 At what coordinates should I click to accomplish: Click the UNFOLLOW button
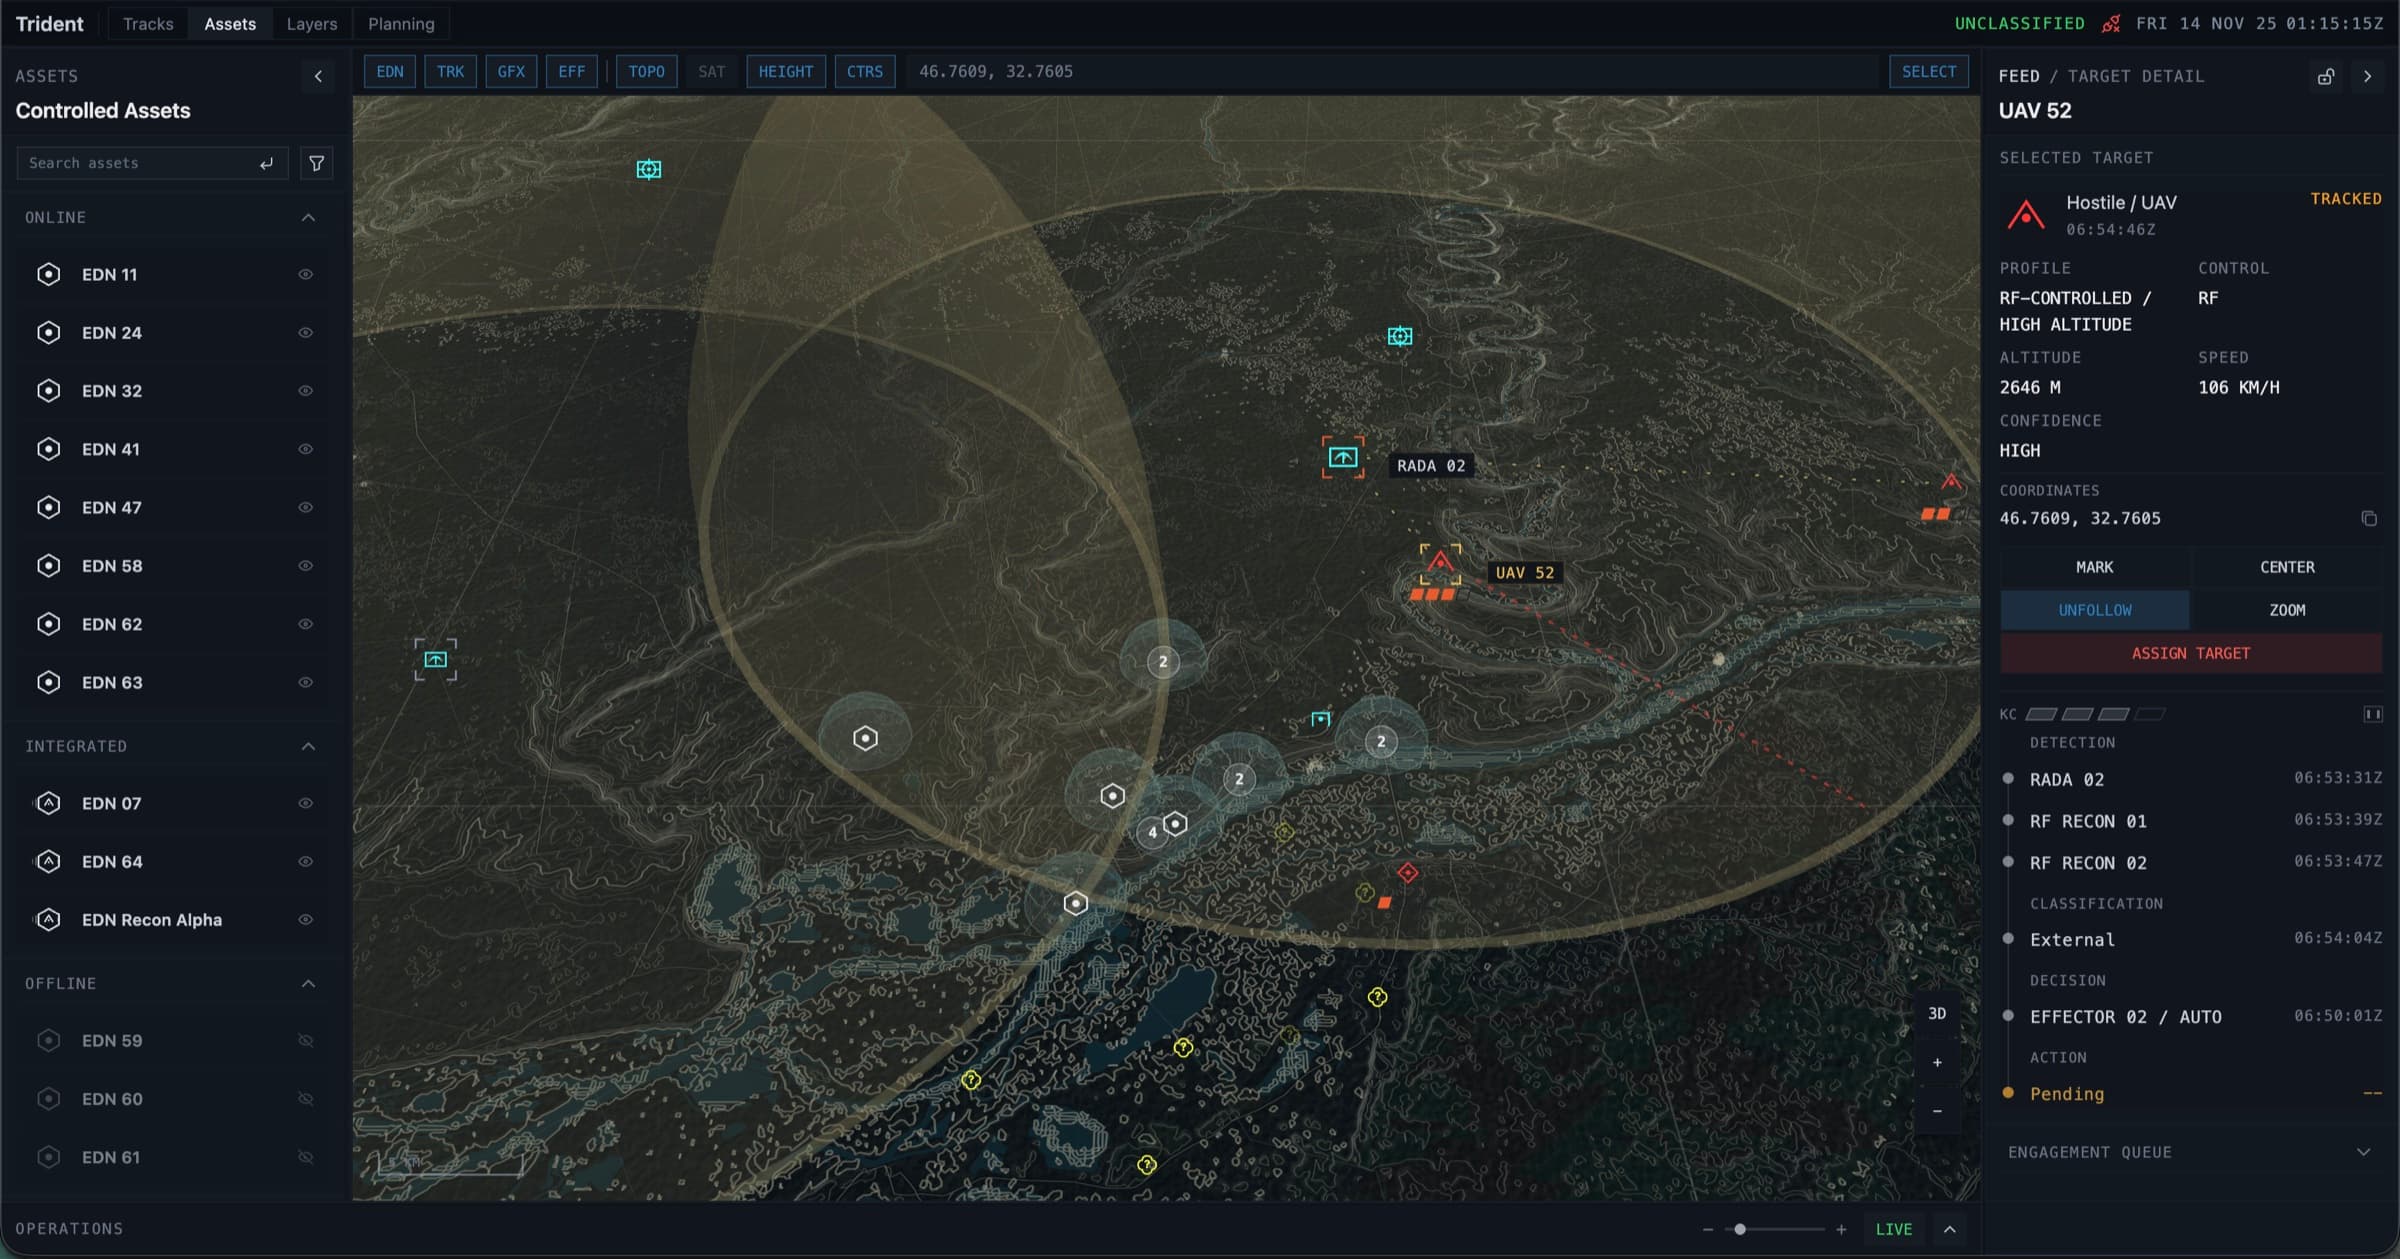[x=2094, y=610]
